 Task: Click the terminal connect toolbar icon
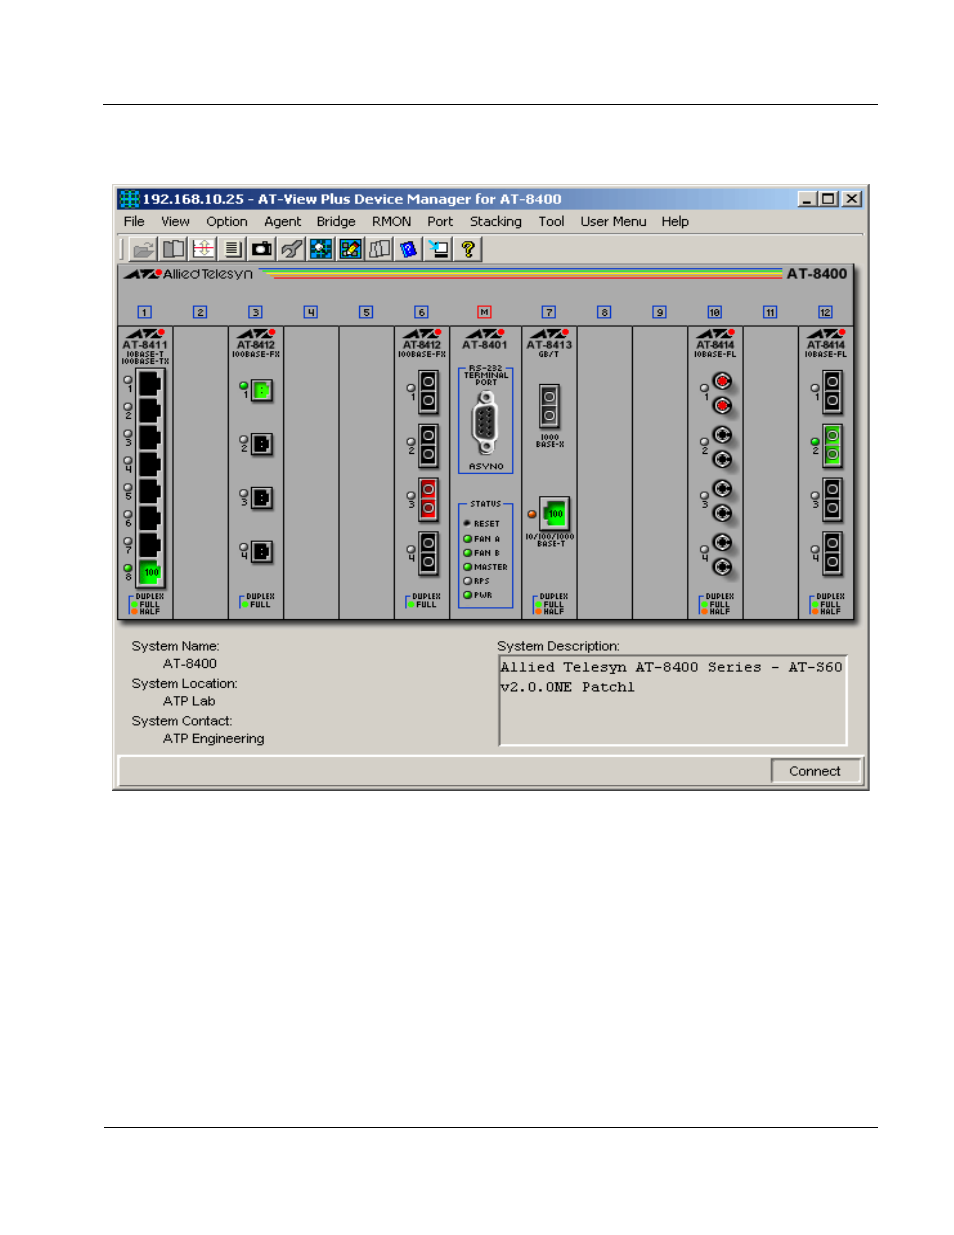click(438, 249)
